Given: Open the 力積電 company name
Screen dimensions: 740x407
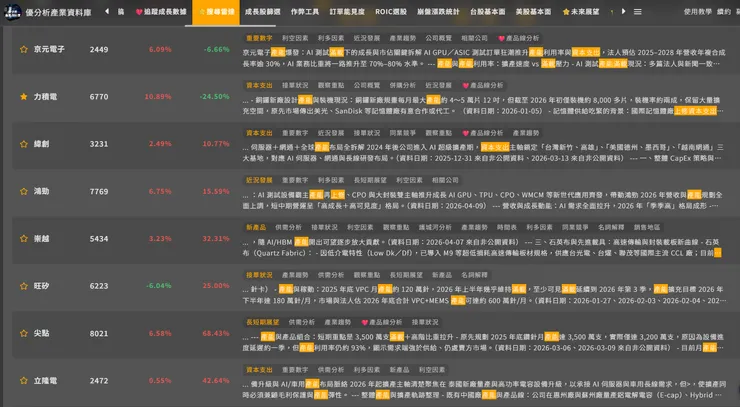Looking at the screenshot, I should [x=45, y=96].
